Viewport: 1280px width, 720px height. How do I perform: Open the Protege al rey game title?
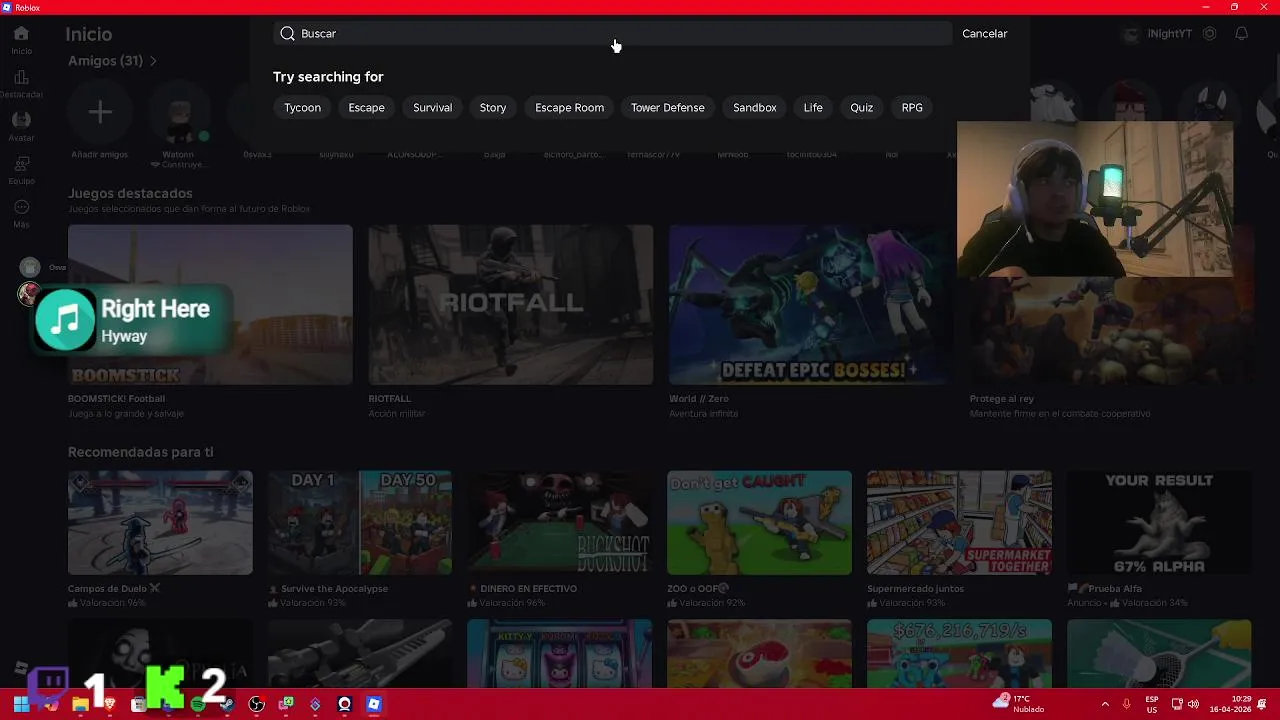(x=1001, y=399)
